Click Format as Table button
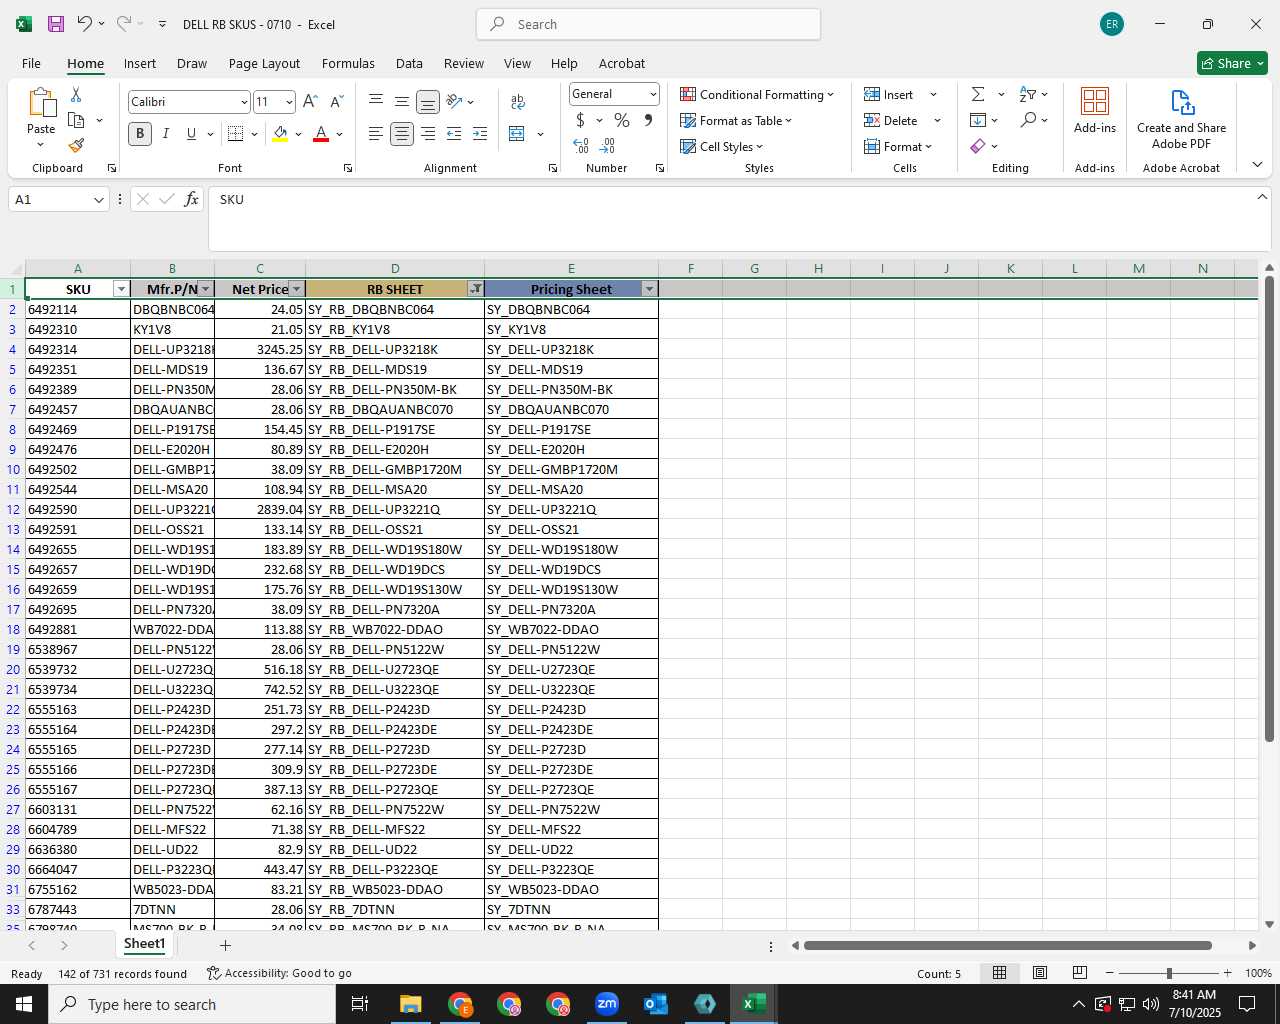The width and height of the screenshot is (1280, 1024). (736, 120)
